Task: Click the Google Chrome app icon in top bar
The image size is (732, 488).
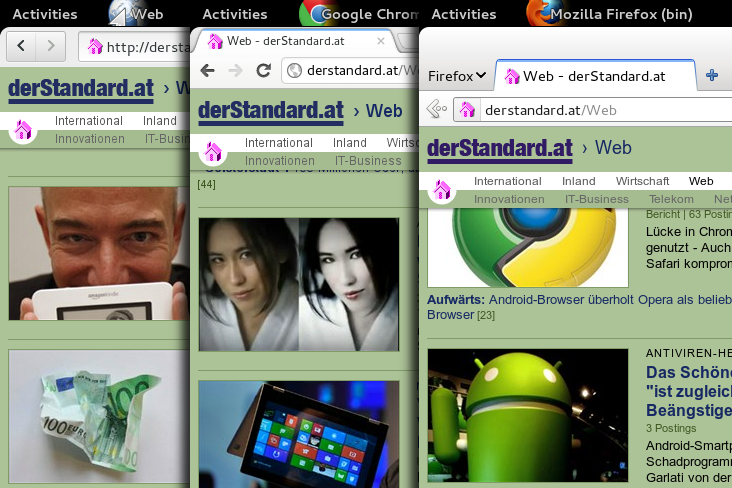Action: (316, 13)
